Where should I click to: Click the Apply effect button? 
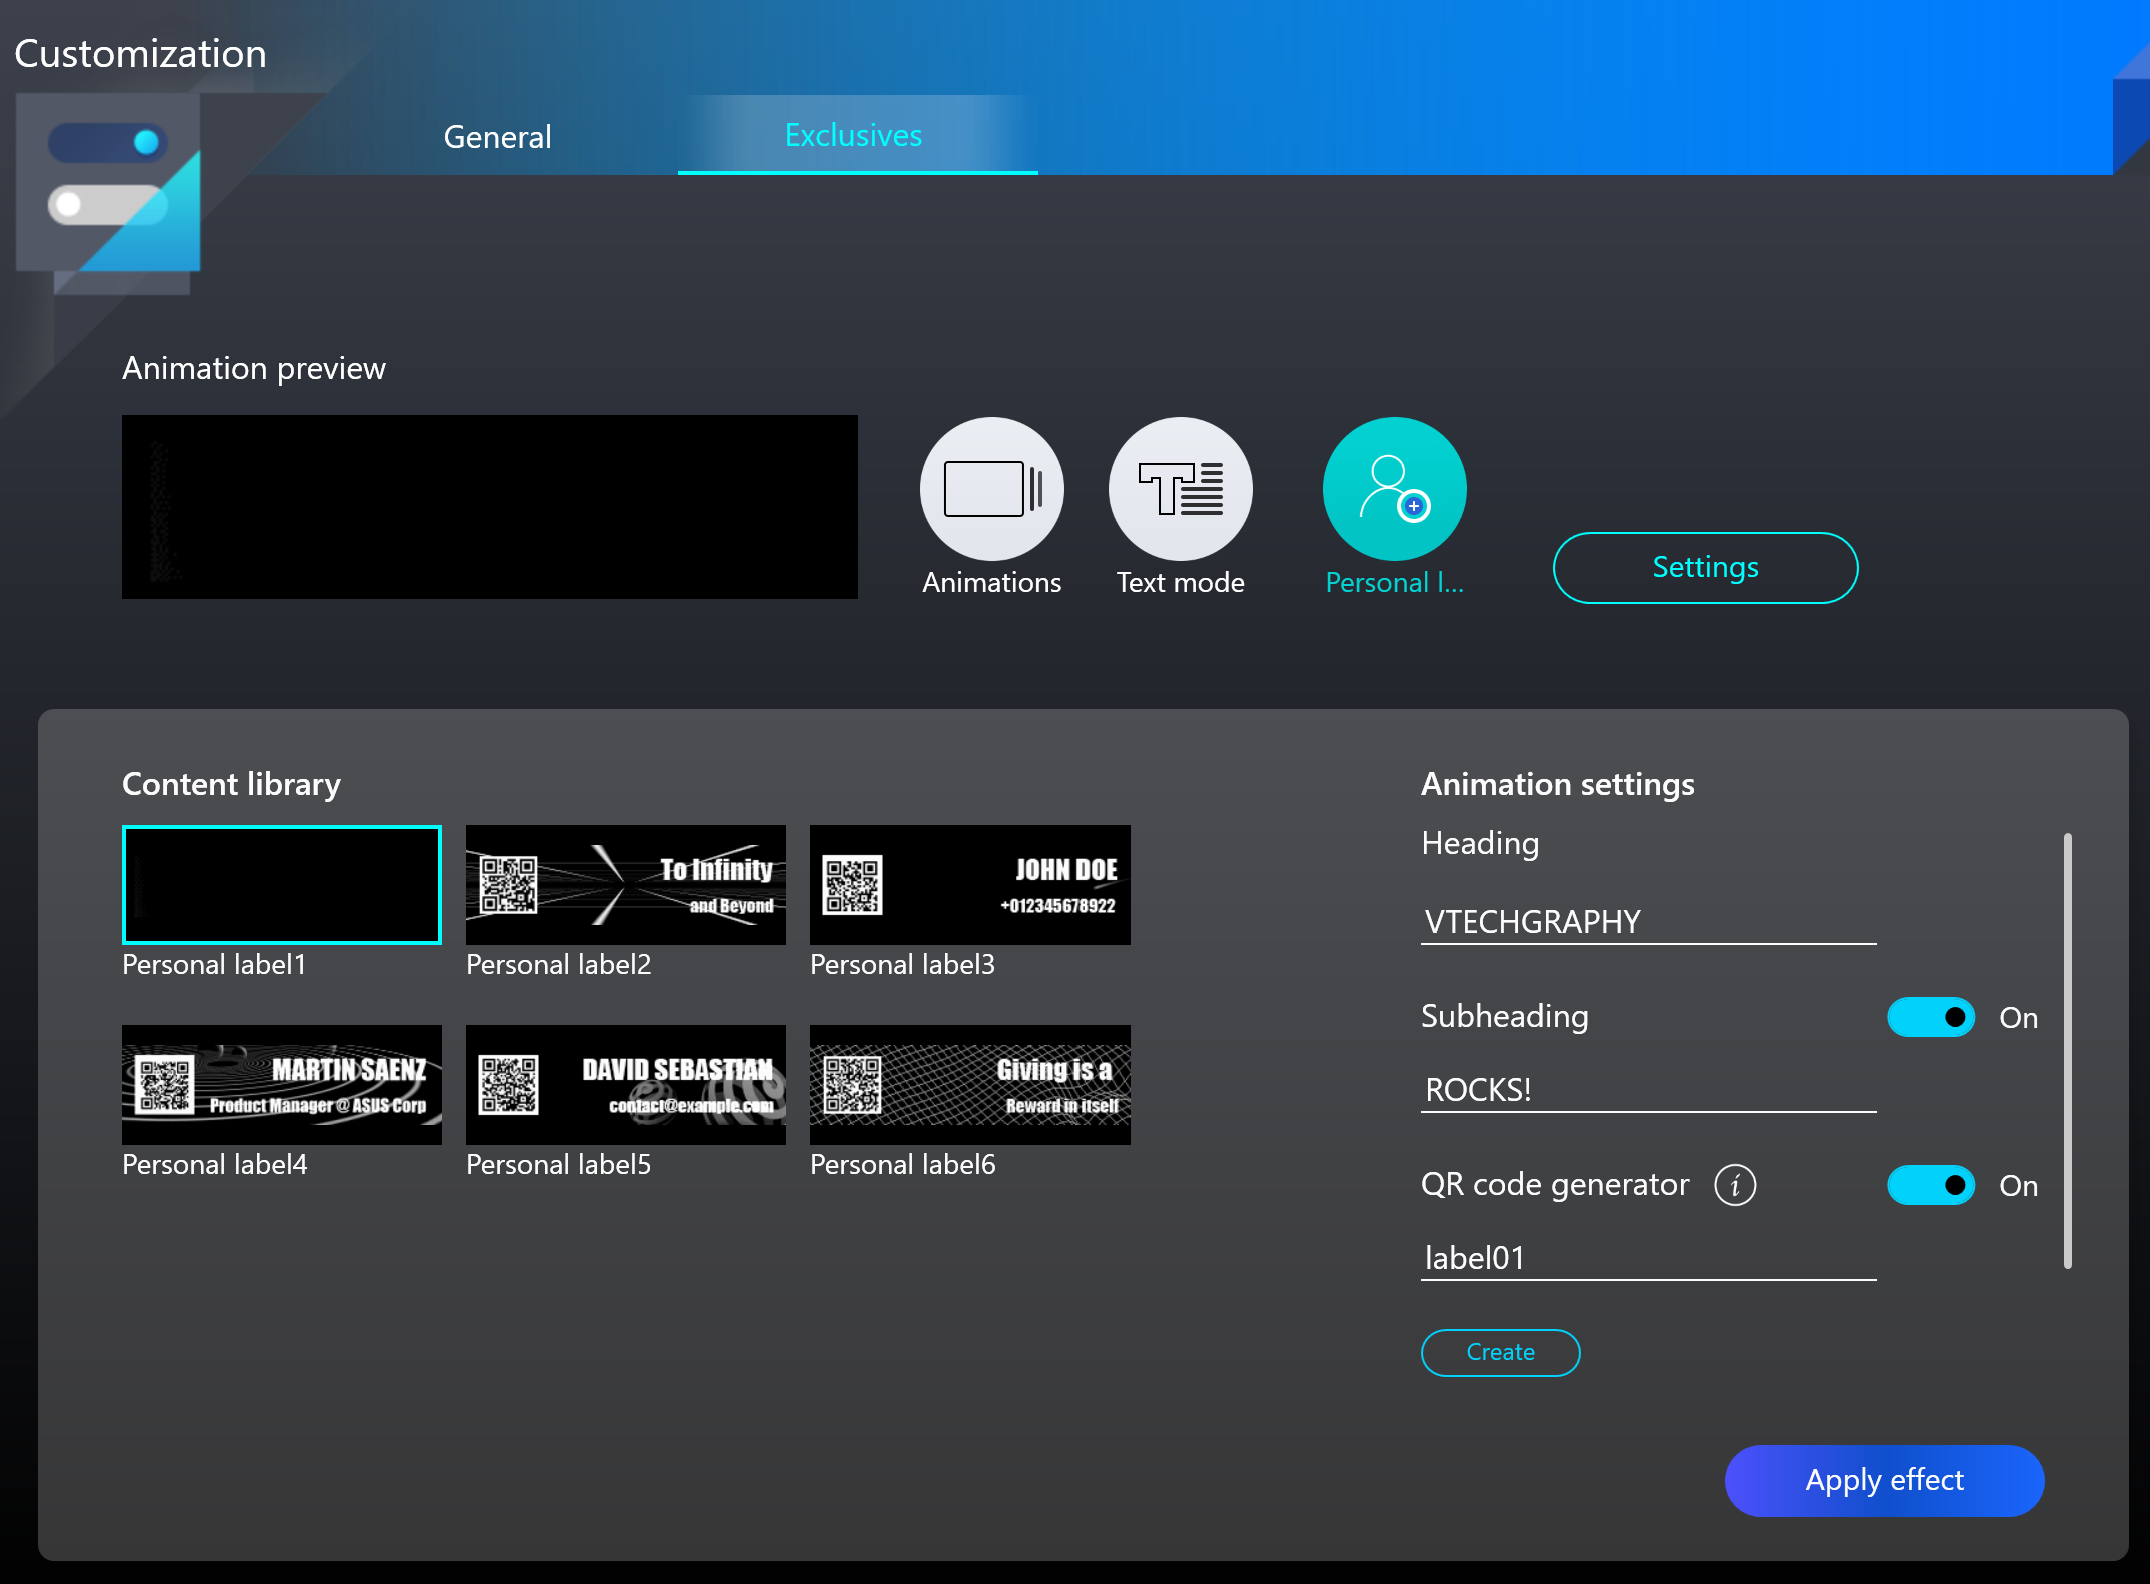click(x=1884, y=1480)
